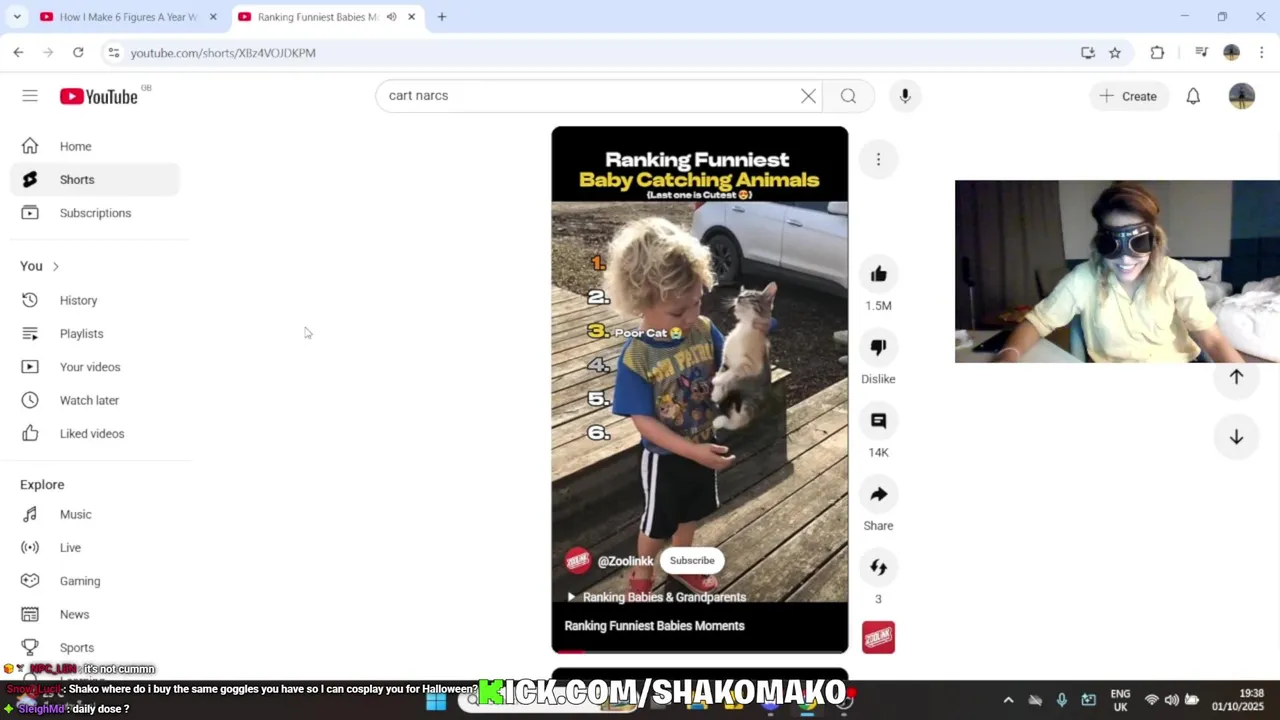Open the Zoolinkk channel avatar
Image resolution: width=1280 pixels, height=720 pixels.
click(577, 561)
